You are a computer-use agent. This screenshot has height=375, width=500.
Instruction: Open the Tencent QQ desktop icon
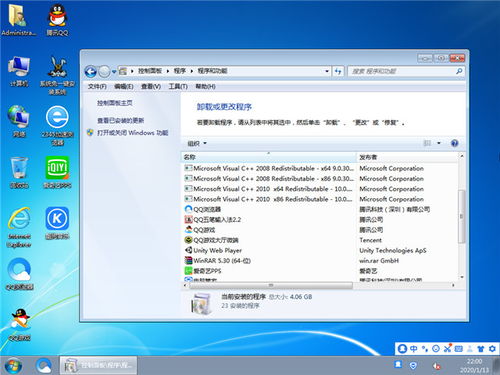pyautogui.click(x=57, y=20)
